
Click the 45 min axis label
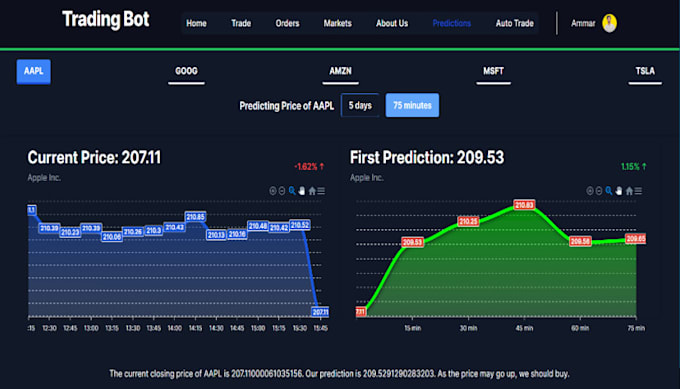pos(524,328)
